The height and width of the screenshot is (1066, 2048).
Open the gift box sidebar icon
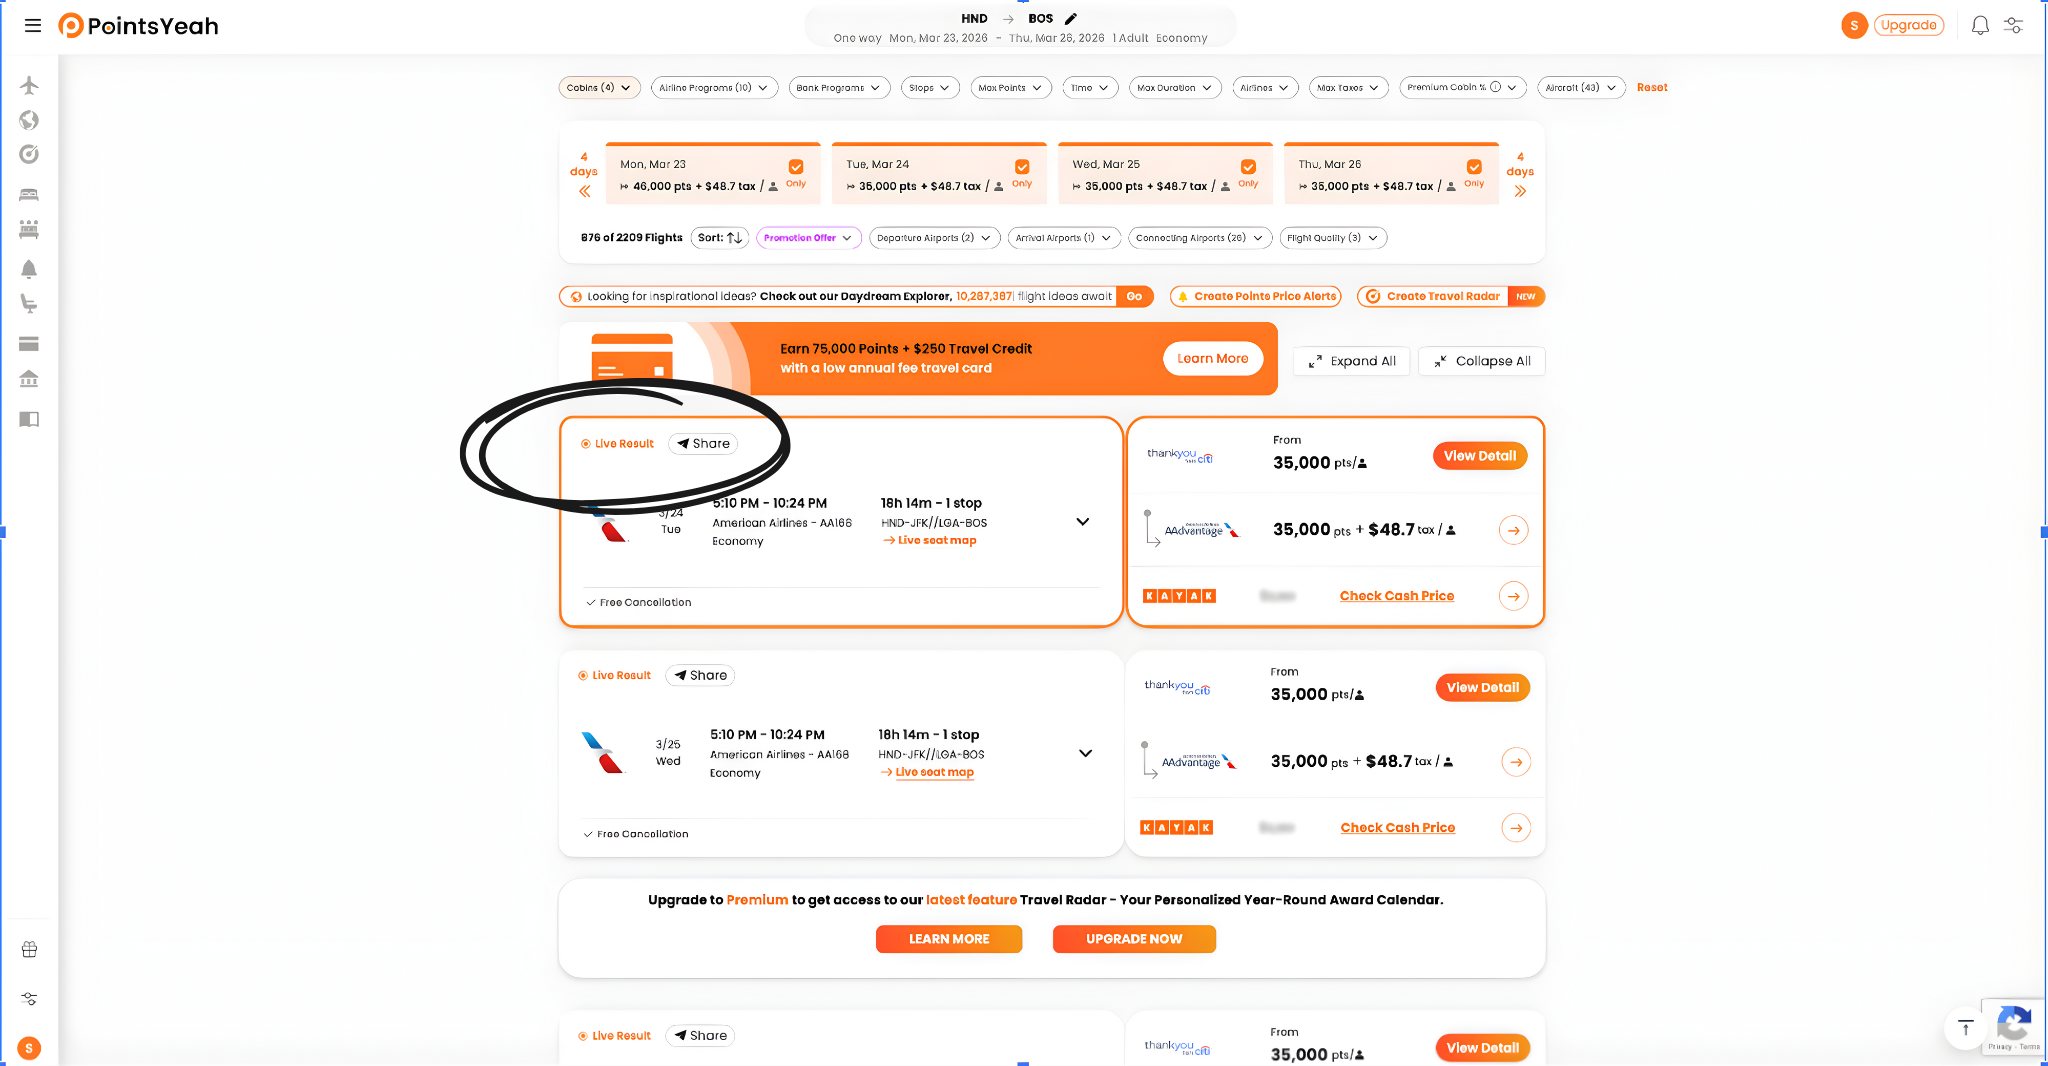(29, 949)
